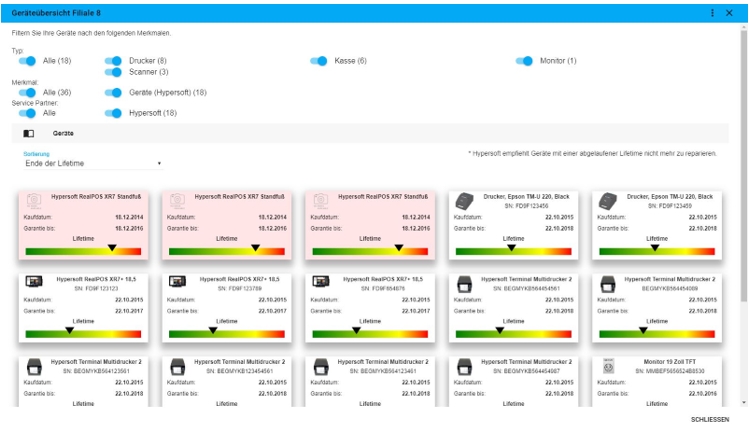
Task: Click serial text SN: BEGMYKB123454561
Action: (240, 371)
